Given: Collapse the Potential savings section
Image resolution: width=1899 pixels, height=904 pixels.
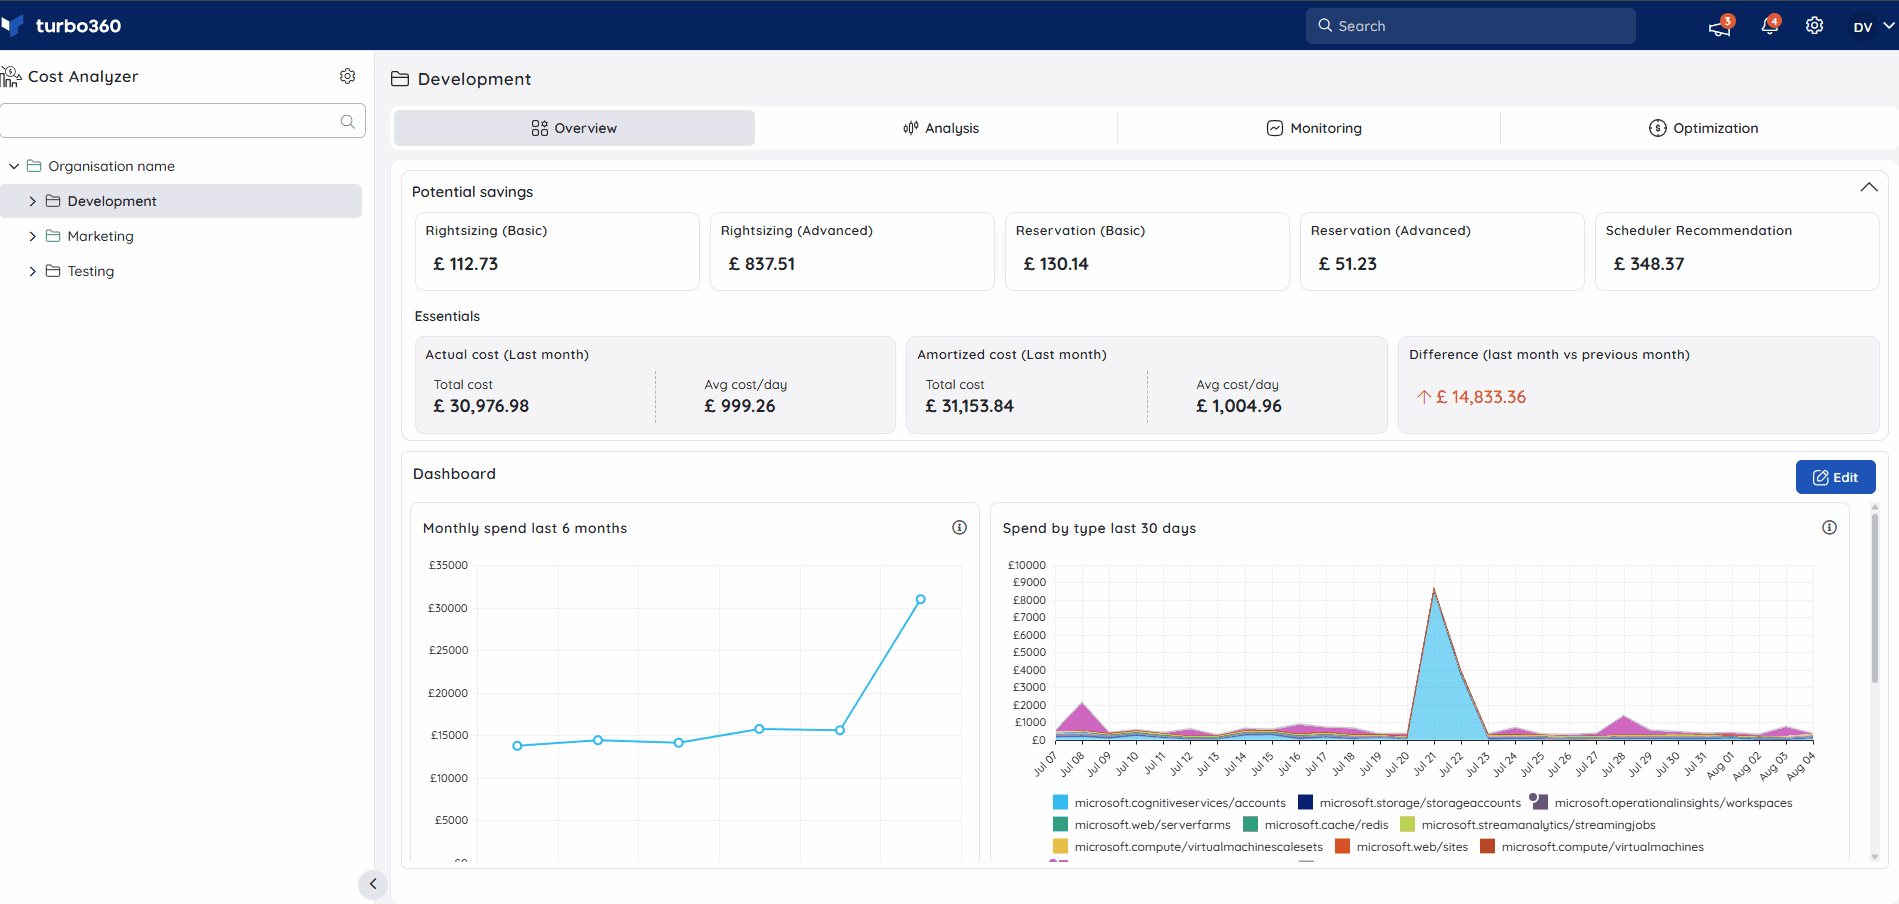Looking at the screenshot, I should pyautogui.click(x=1868, y=187).
